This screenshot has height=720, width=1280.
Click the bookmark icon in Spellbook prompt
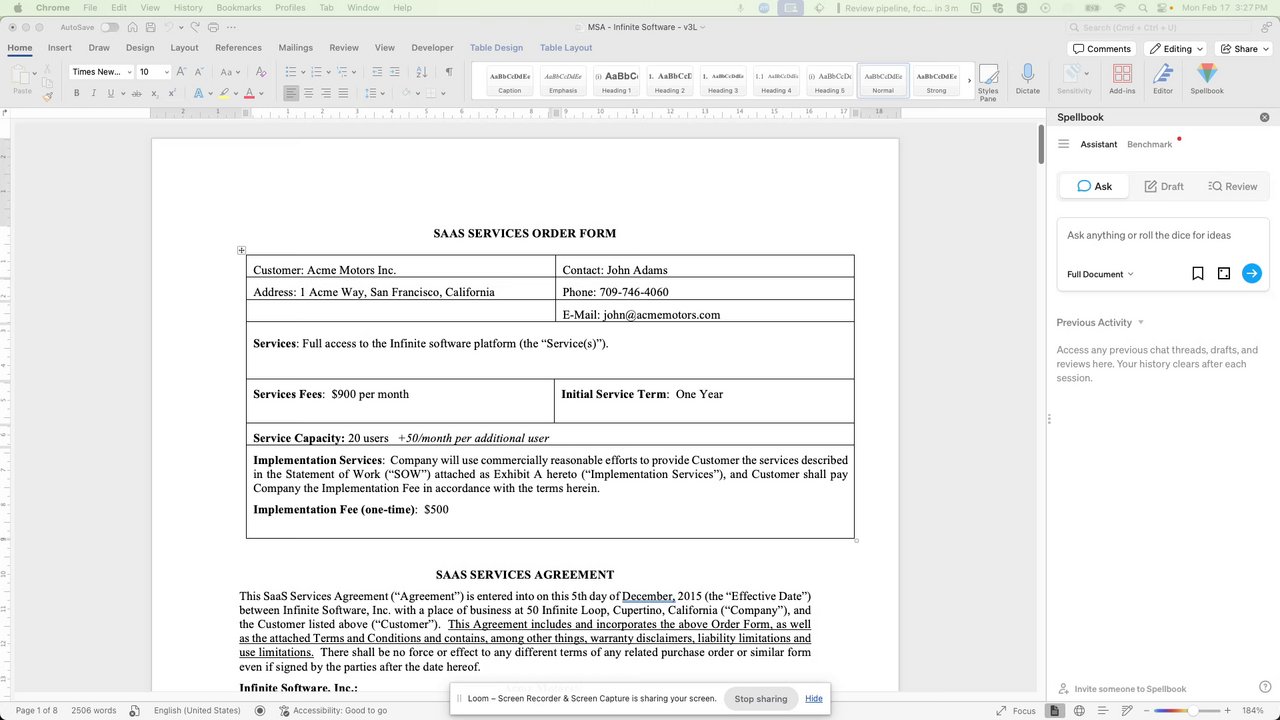click(x=1198, y=273)
